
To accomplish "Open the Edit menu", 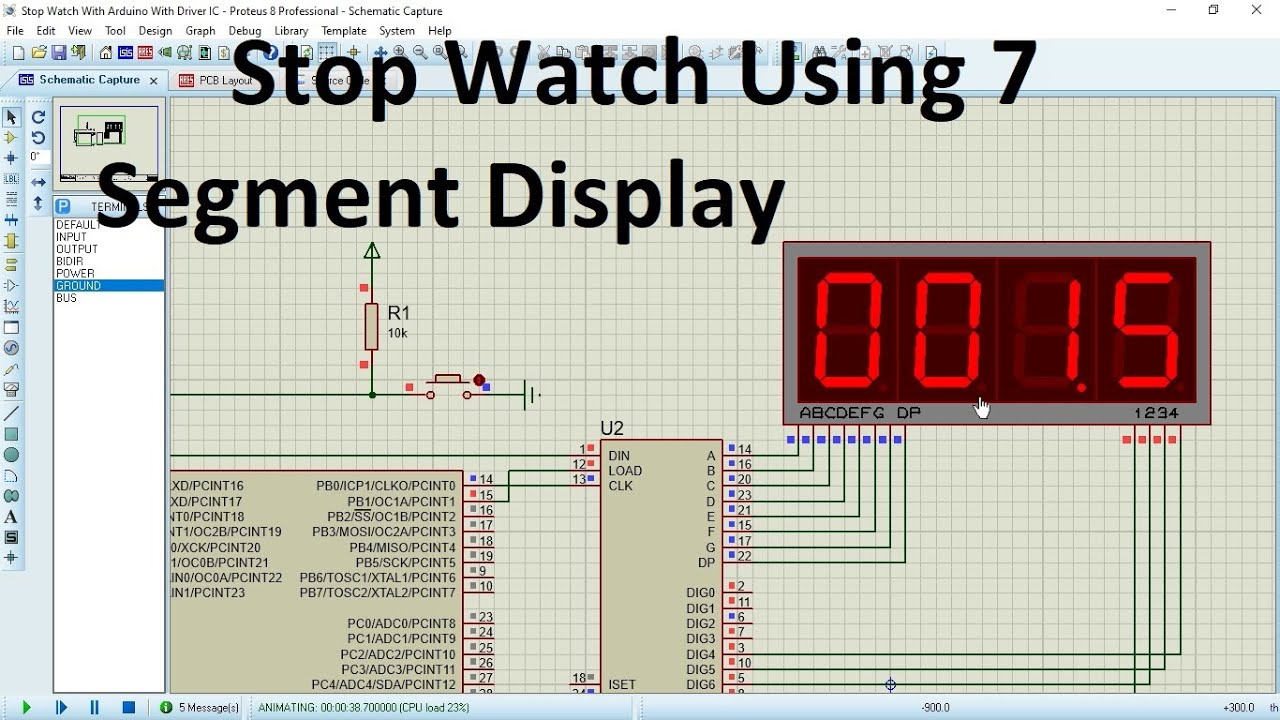I will coord(46,31).
